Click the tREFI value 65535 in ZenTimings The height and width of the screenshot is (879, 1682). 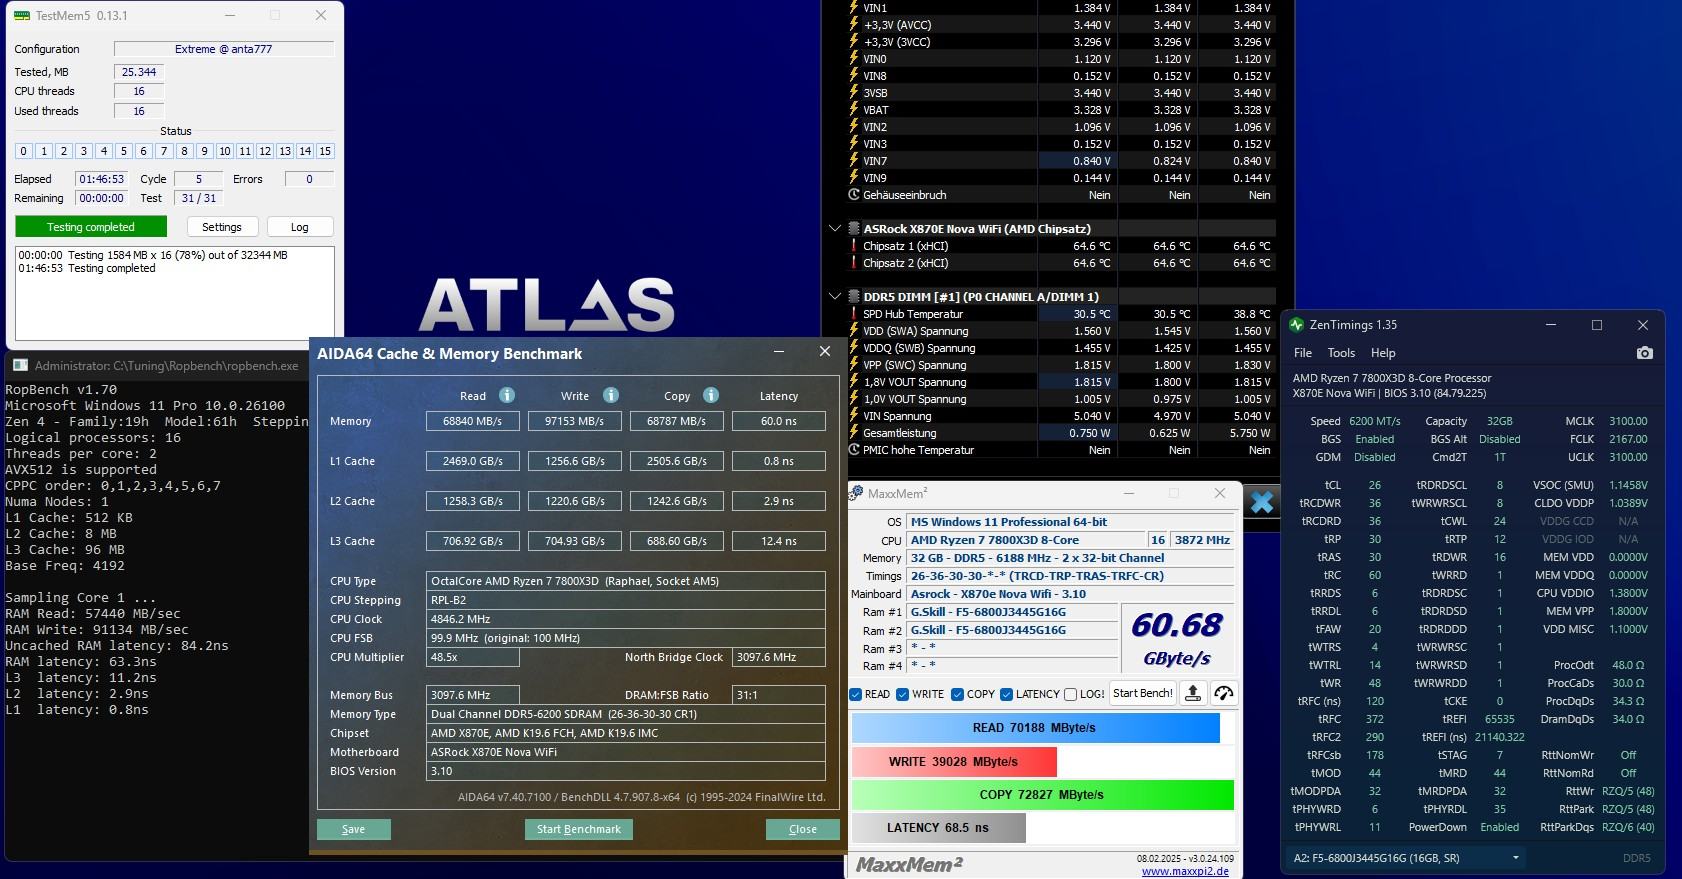1499,719
